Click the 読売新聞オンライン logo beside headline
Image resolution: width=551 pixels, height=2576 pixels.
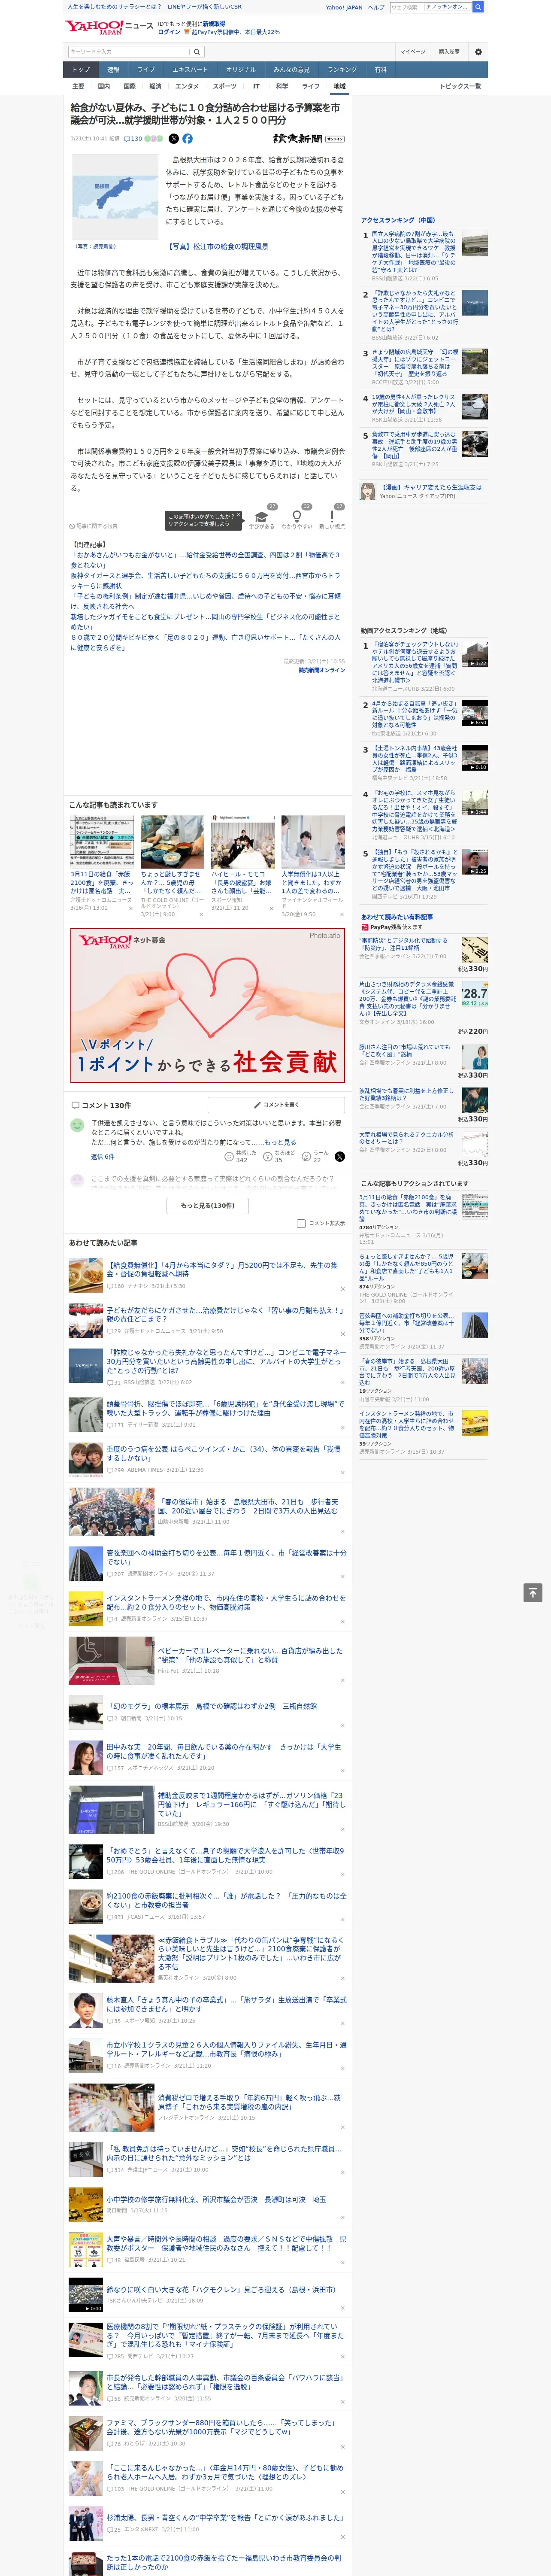pyautogui.click(x=308, y=139)
